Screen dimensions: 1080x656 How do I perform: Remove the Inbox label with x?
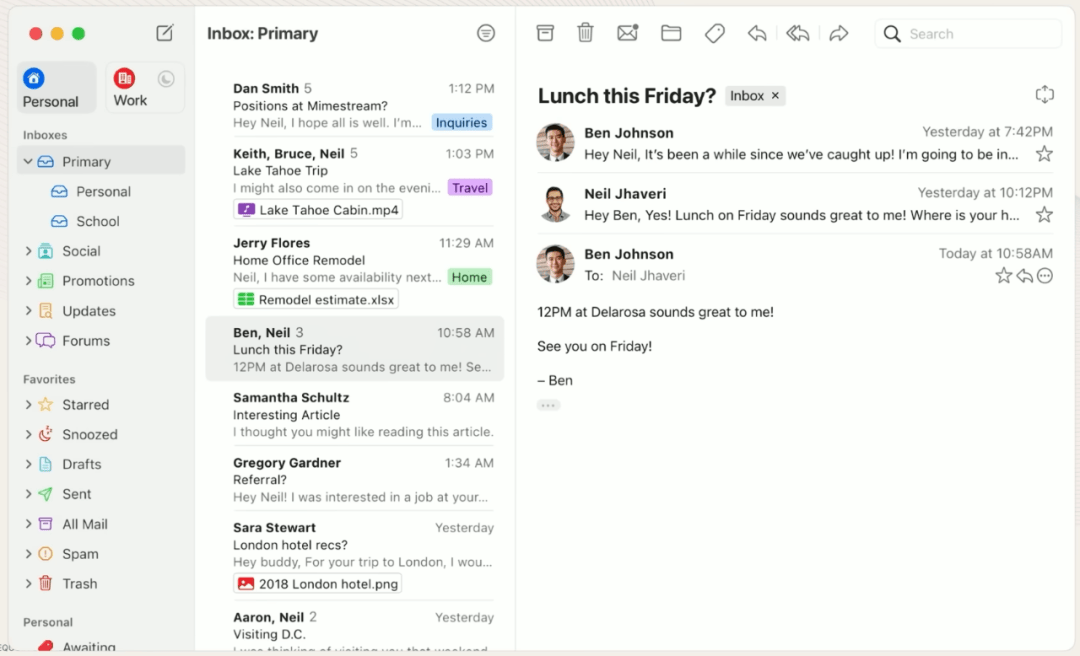tap(775, 96)
